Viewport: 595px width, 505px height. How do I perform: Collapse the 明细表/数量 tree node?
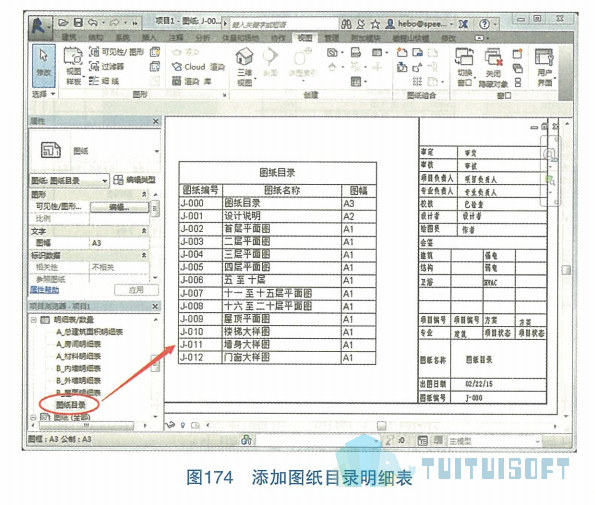pyautogui.click(x=34, y=320)
